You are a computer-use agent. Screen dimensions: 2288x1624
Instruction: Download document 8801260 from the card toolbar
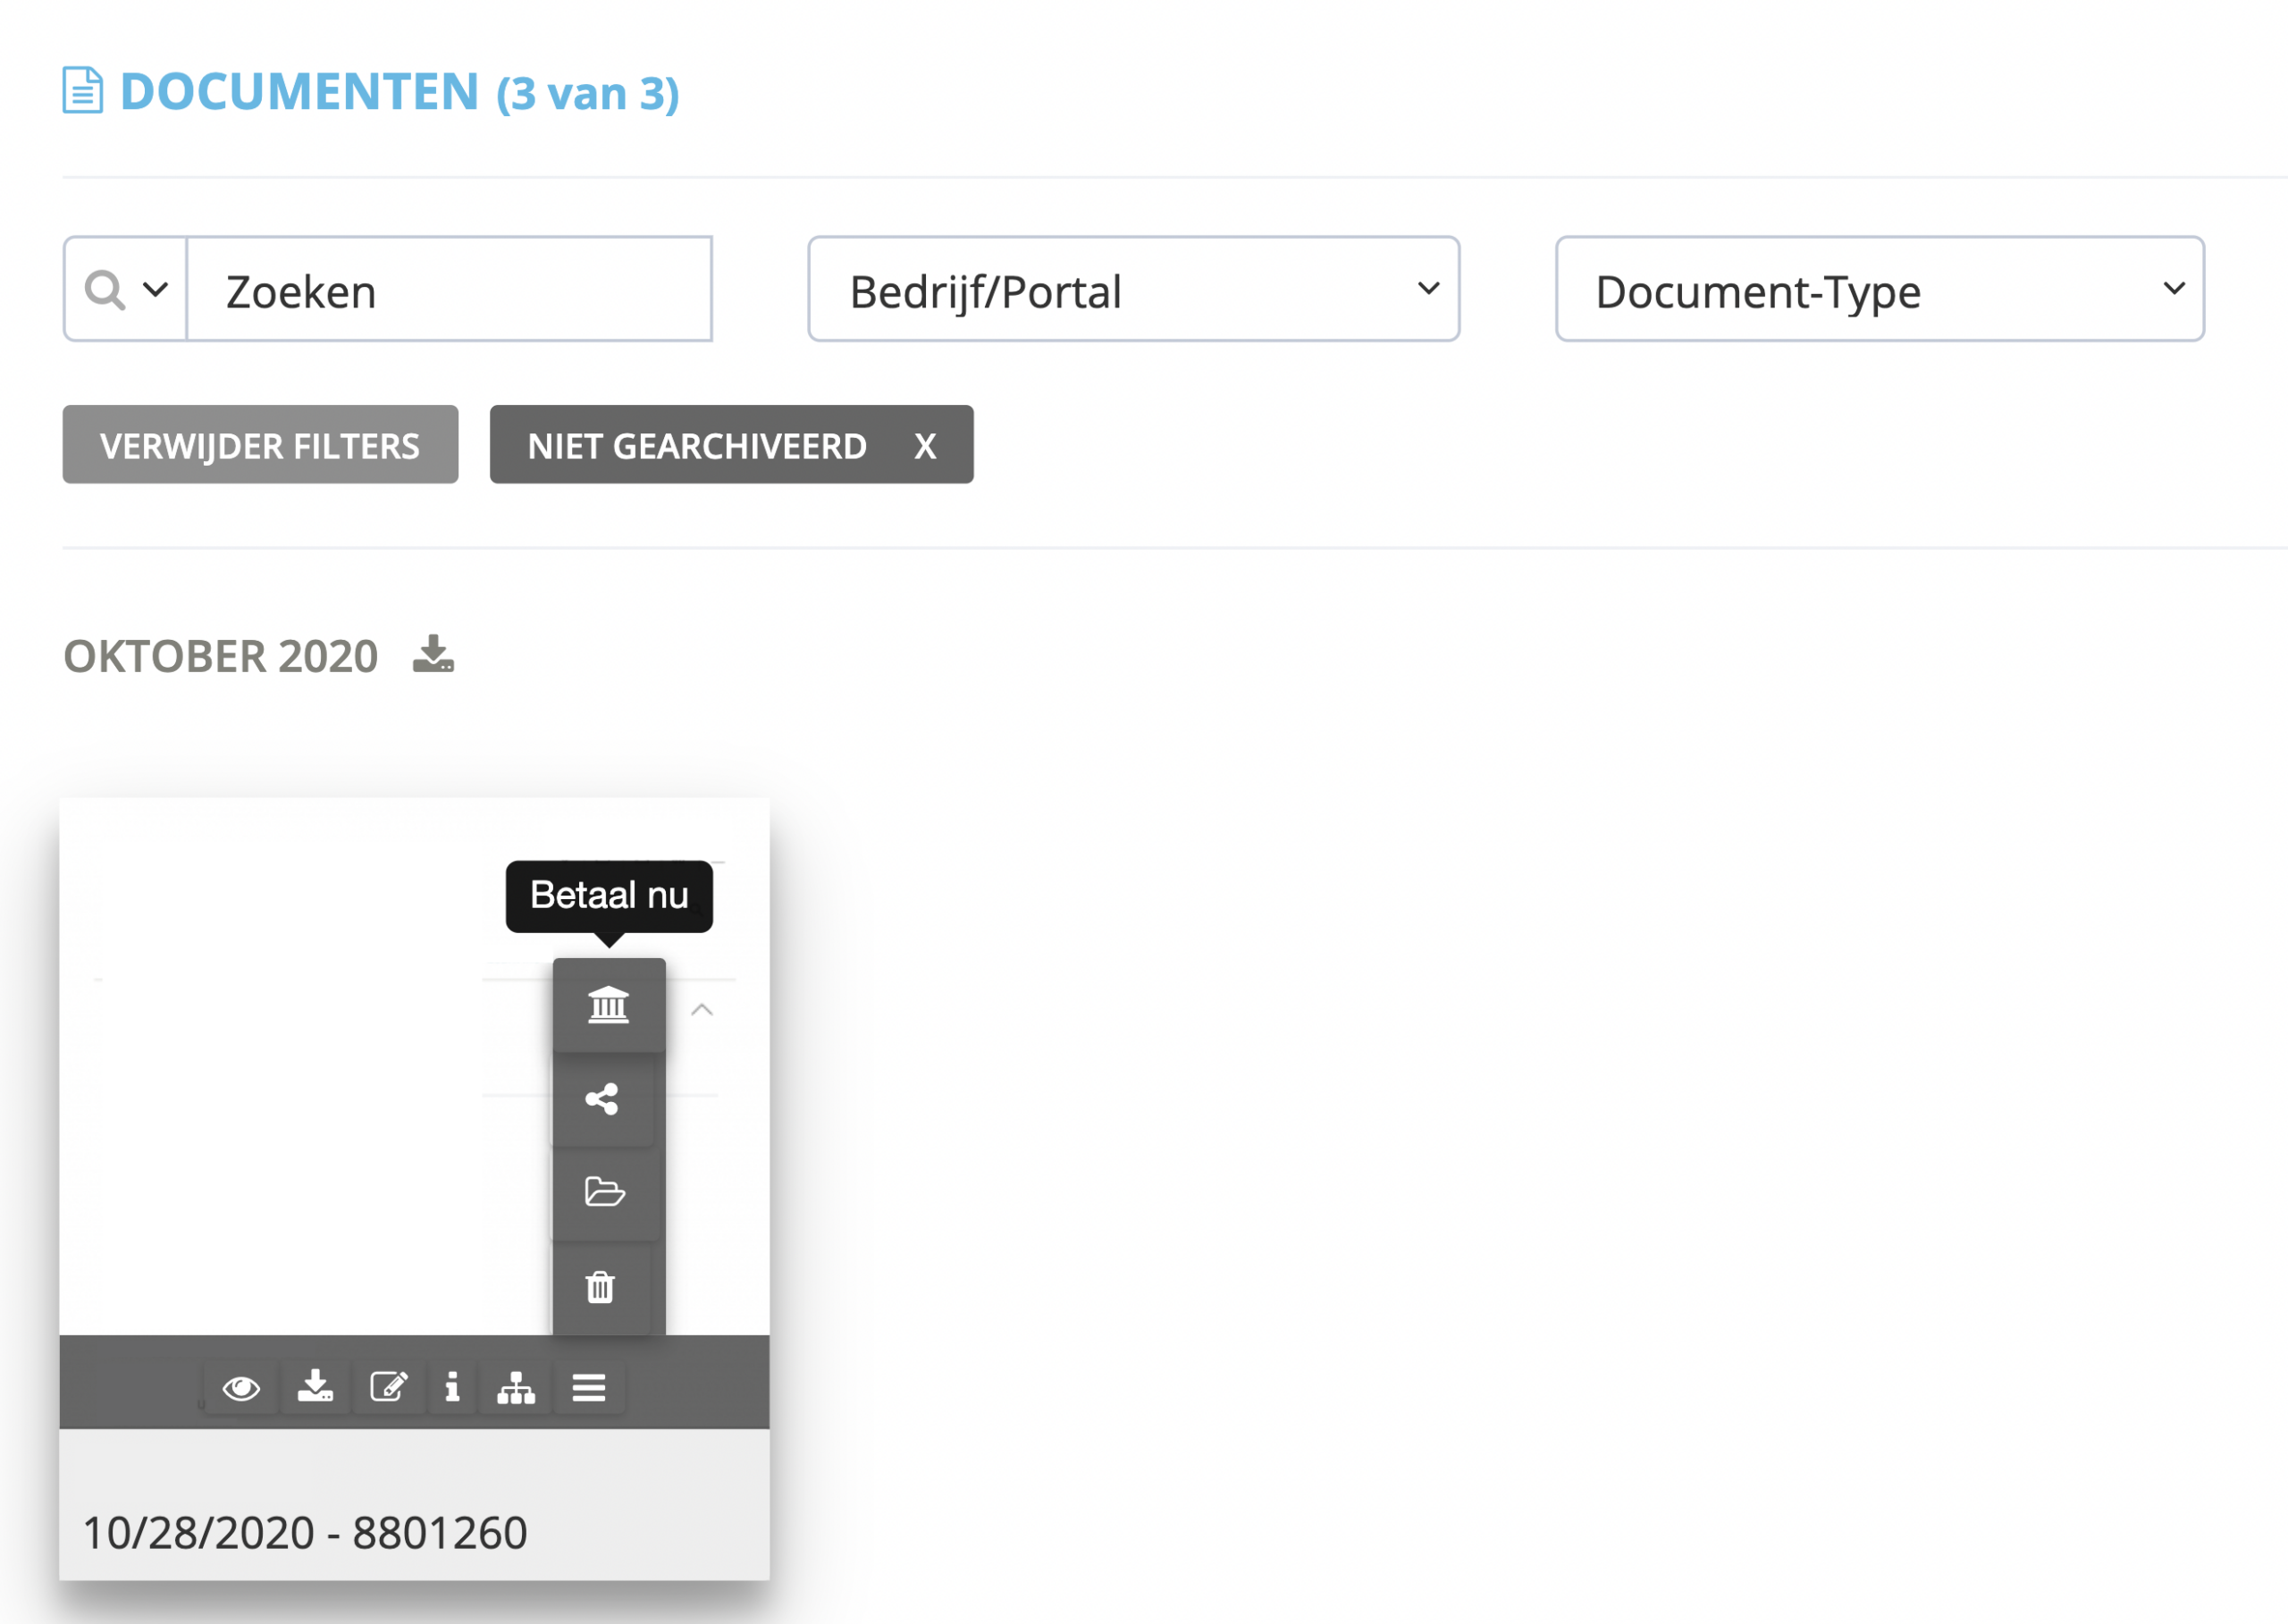[315, 1387]
